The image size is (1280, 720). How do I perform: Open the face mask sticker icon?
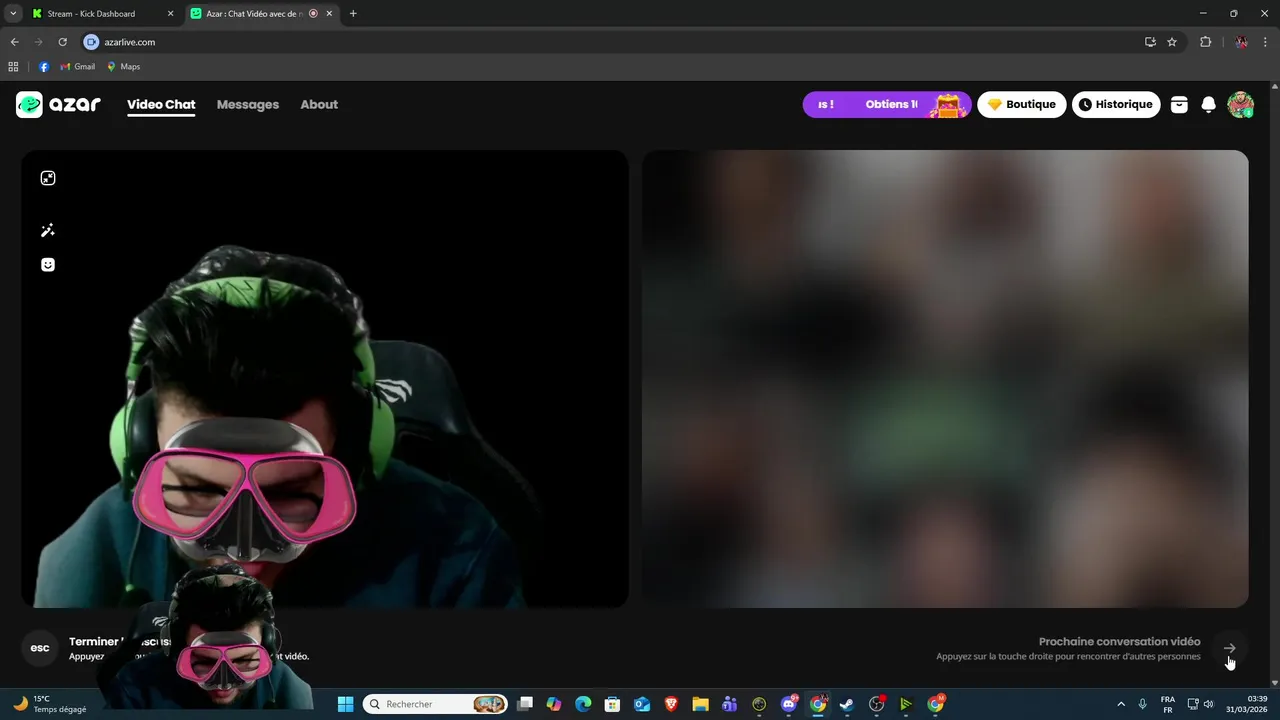[47, 265]
